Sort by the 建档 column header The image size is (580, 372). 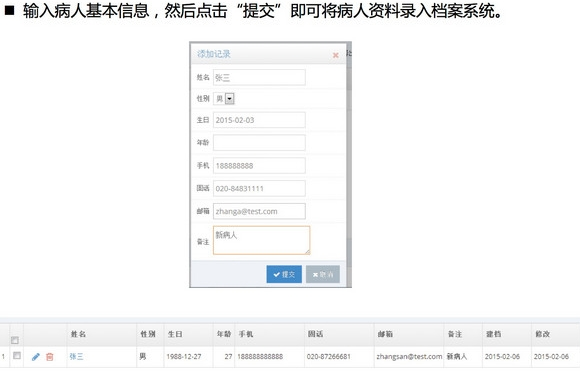point(493,334)
